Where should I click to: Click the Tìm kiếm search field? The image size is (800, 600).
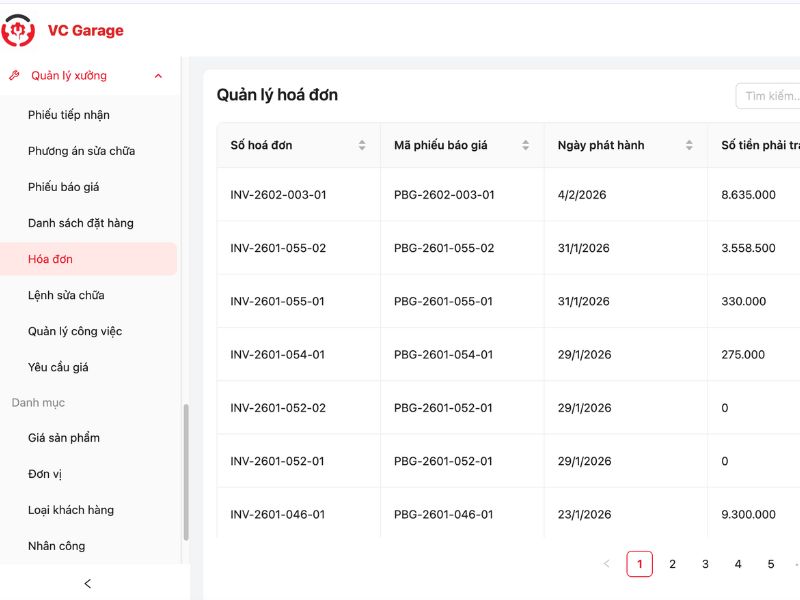pos(768,96)
